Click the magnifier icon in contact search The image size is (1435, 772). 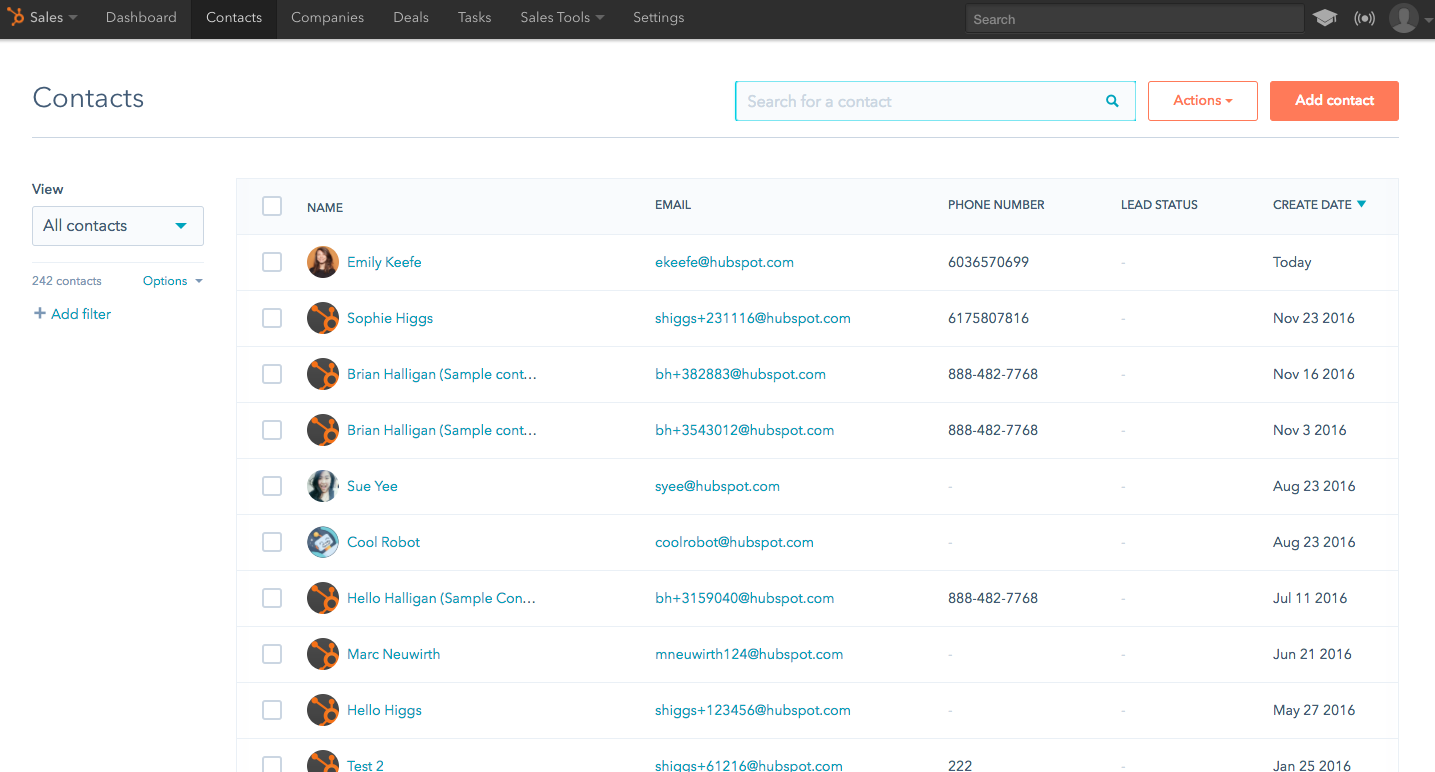tap(1112, 101)
